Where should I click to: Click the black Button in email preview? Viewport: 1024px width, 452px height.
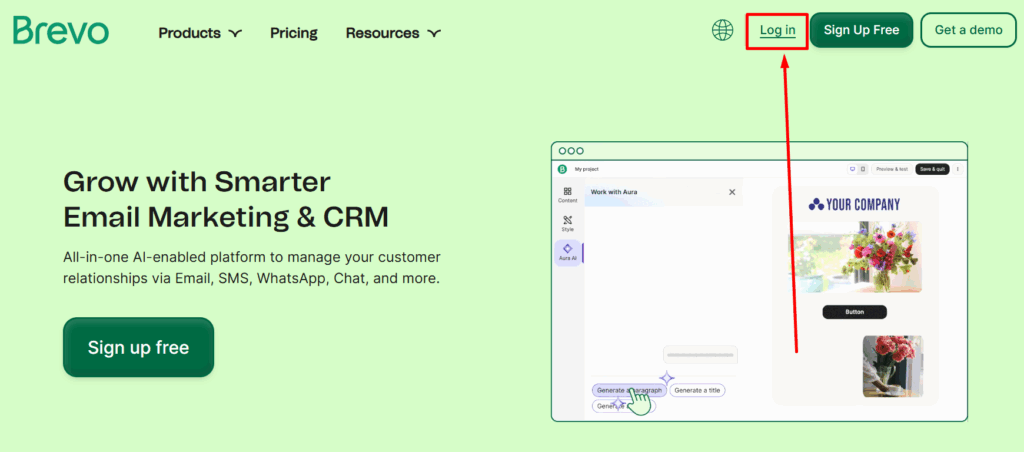click(x=854, y=312)
